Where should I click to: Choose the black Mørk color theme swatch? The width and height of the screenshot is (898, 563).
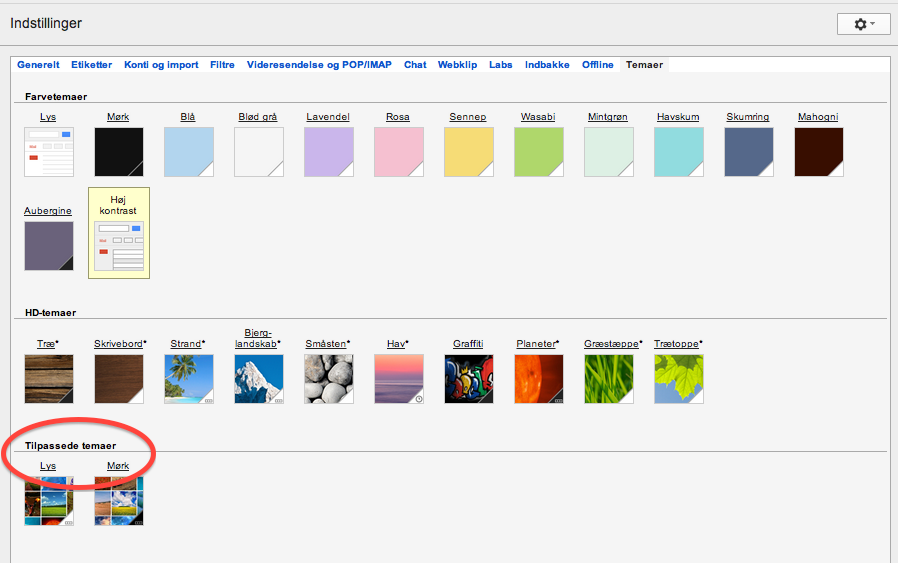pyautogui.click(x=118, y=152)
